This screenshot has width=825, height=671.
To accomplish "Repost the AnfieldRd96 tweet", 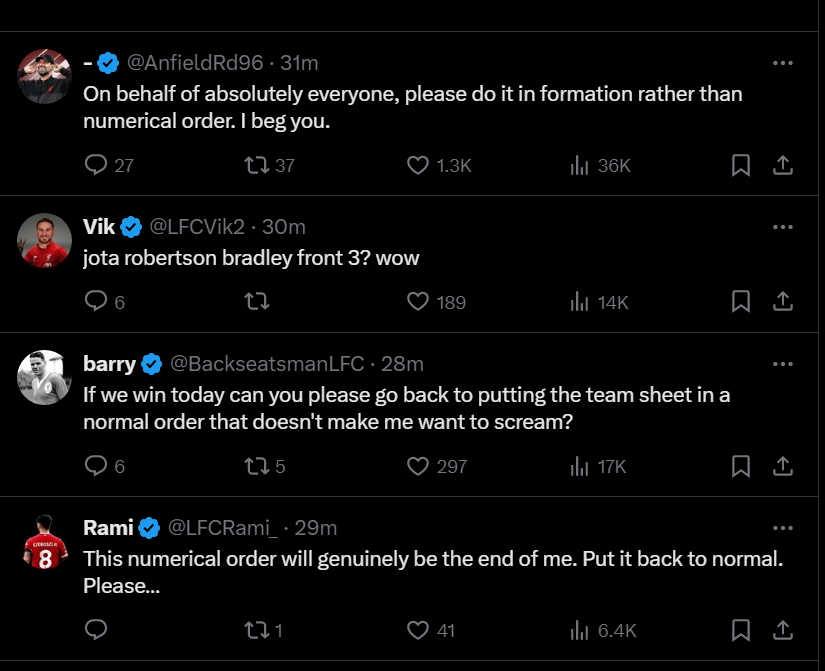I will click(257, 165).
